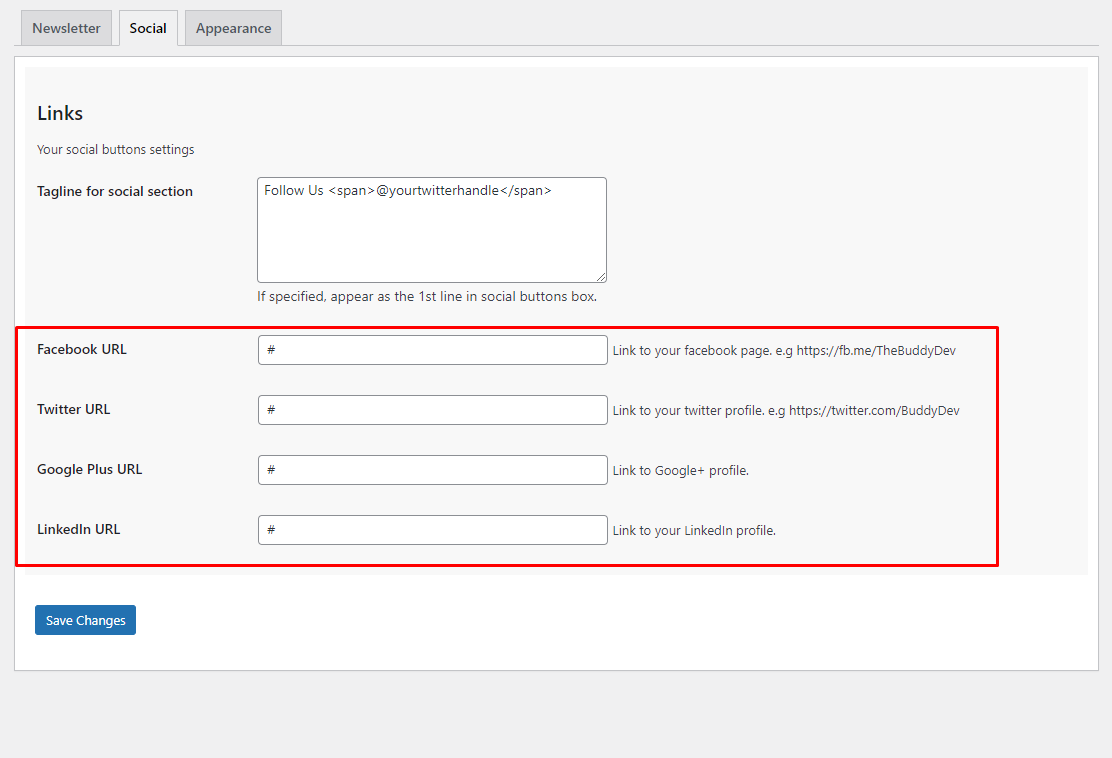Click the Twitter URL label
1112x758 pixels.
click(73, 409)
